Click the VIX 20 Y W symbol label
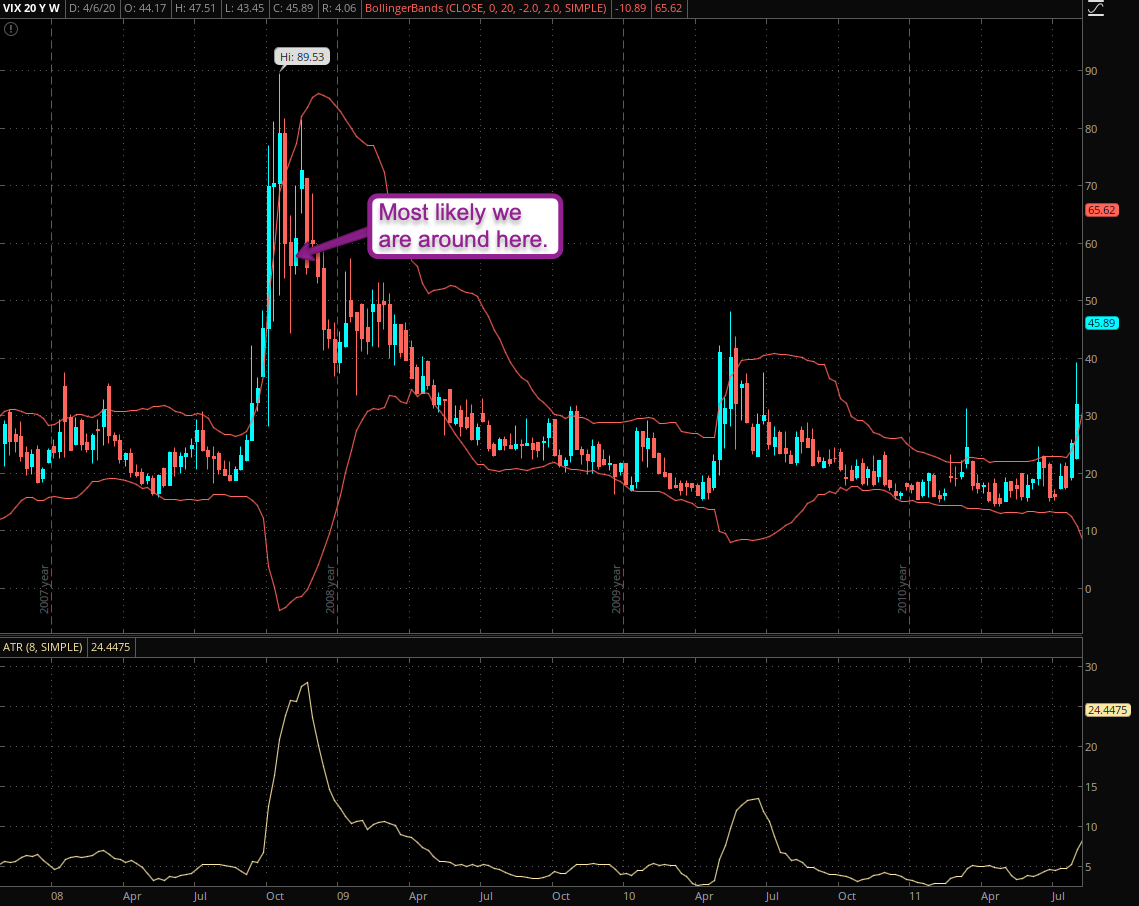This screenshot has height=906, width=1139. click(32, 8)
